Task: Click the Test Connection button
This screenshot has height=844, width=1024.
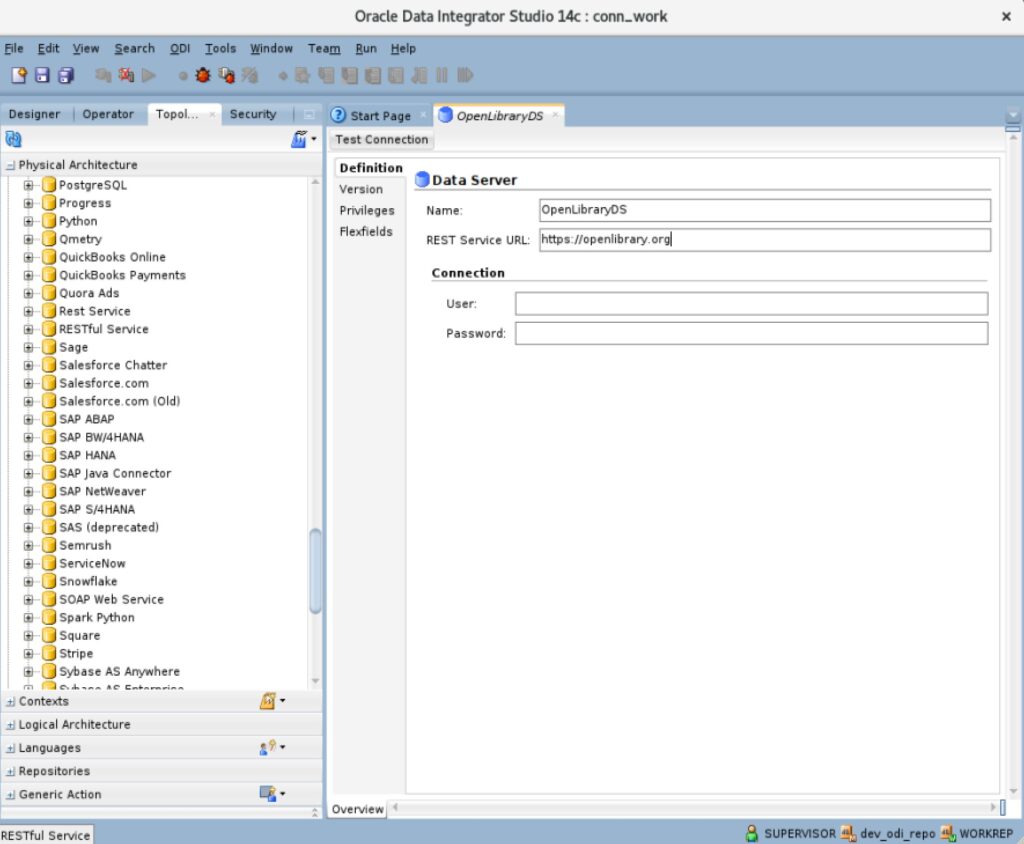Action: pos(381,140)
